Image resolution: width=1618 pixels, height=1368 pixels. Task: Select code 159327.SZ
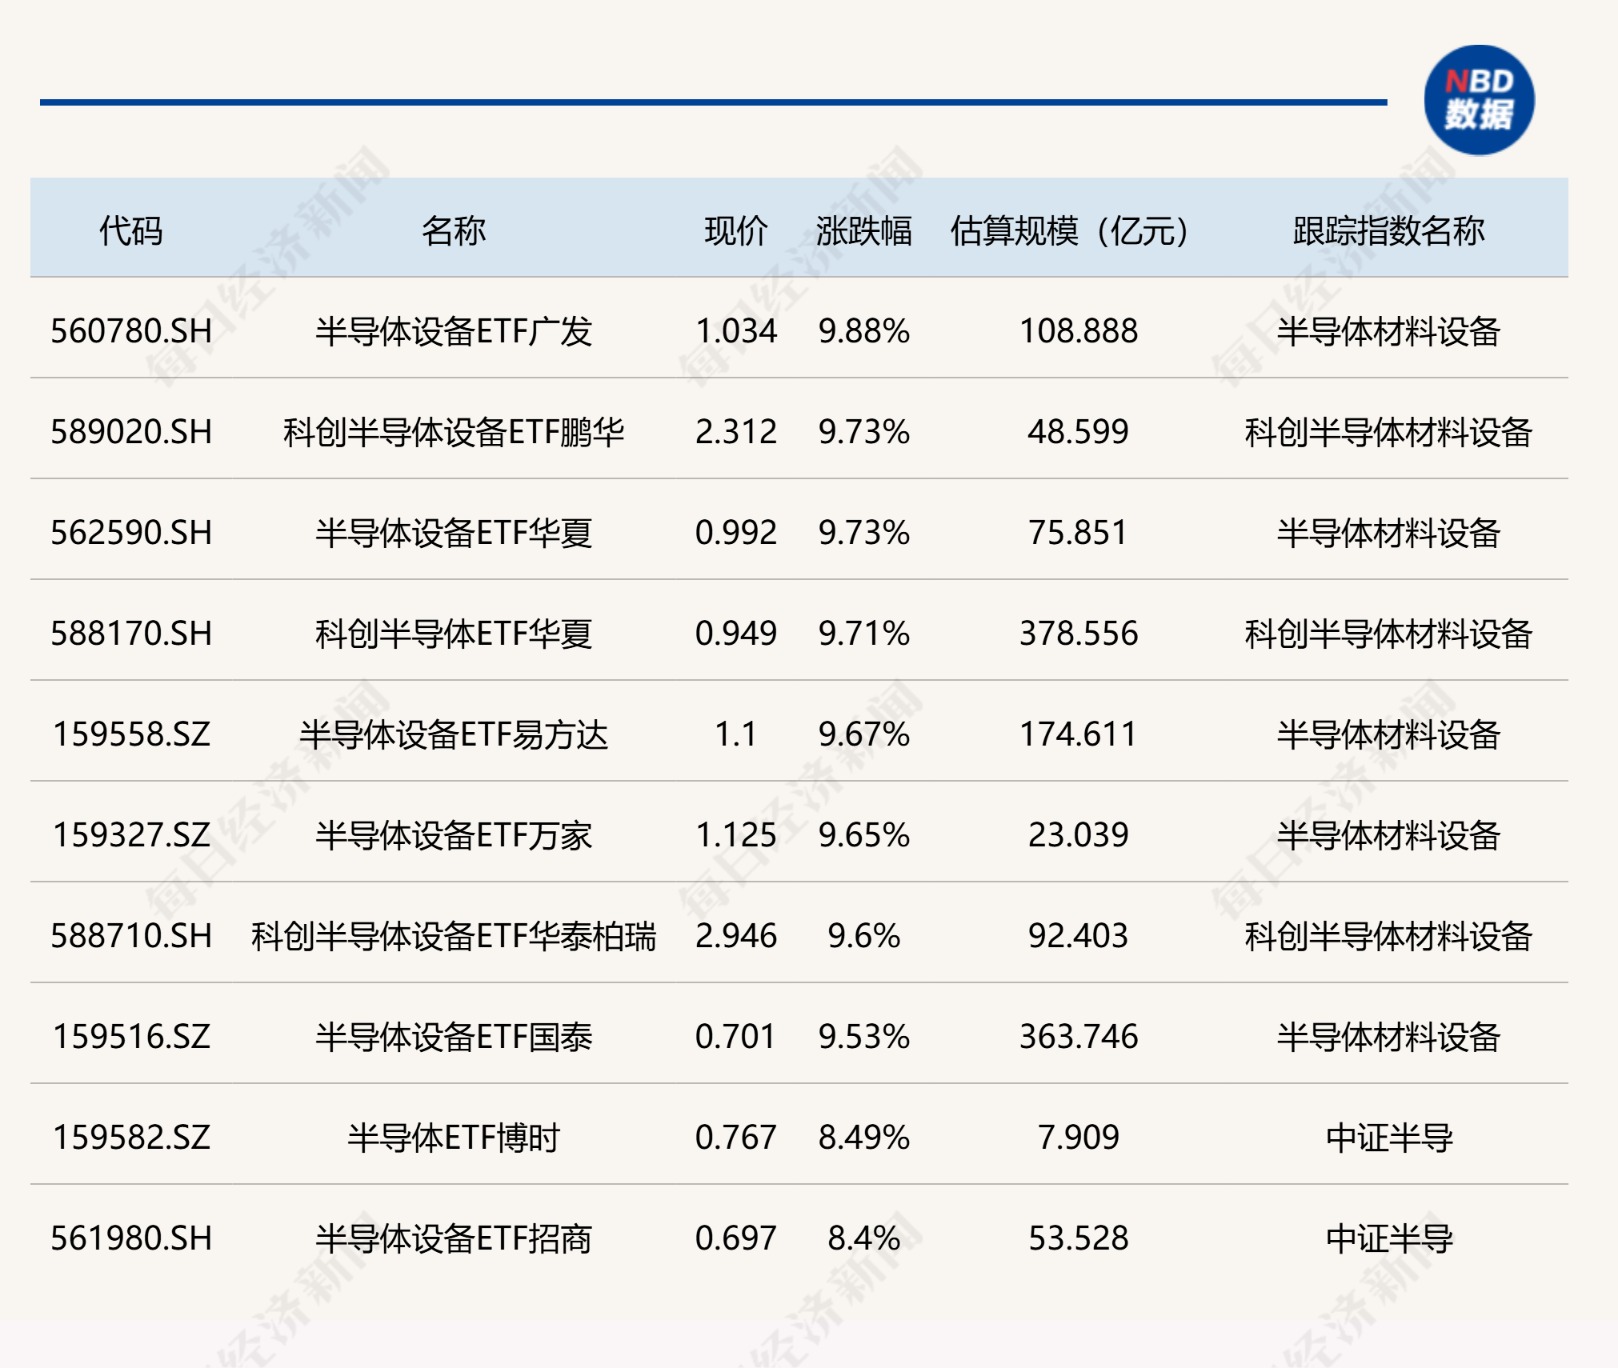[131, 835]
